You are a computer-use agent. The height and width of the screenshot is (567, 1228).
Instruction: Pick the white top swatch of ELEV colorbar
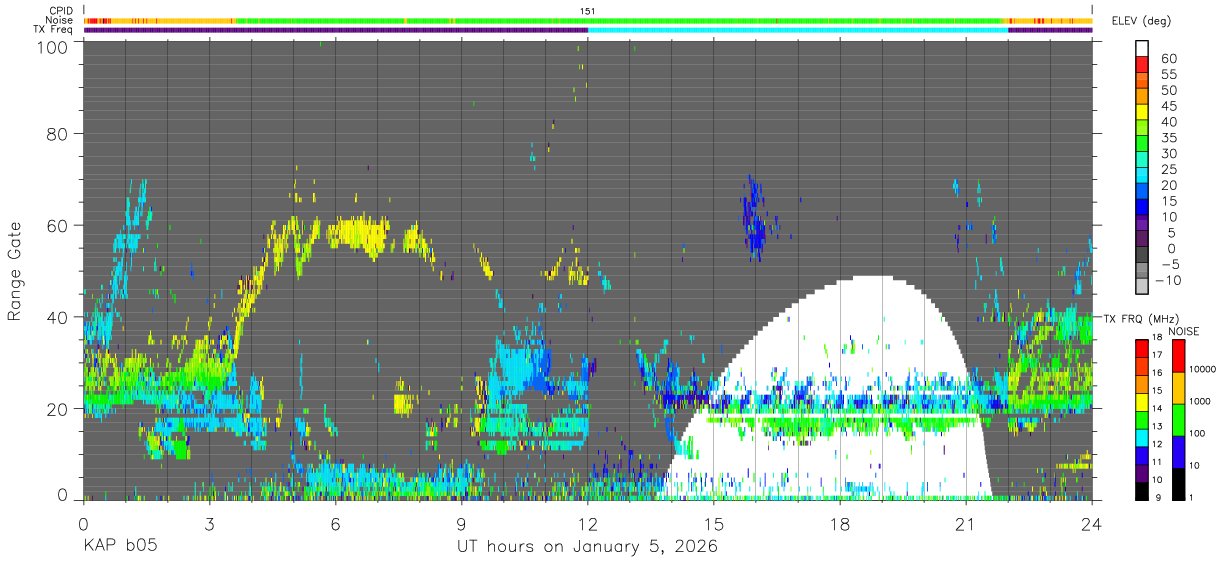[x=1142, y=48]
